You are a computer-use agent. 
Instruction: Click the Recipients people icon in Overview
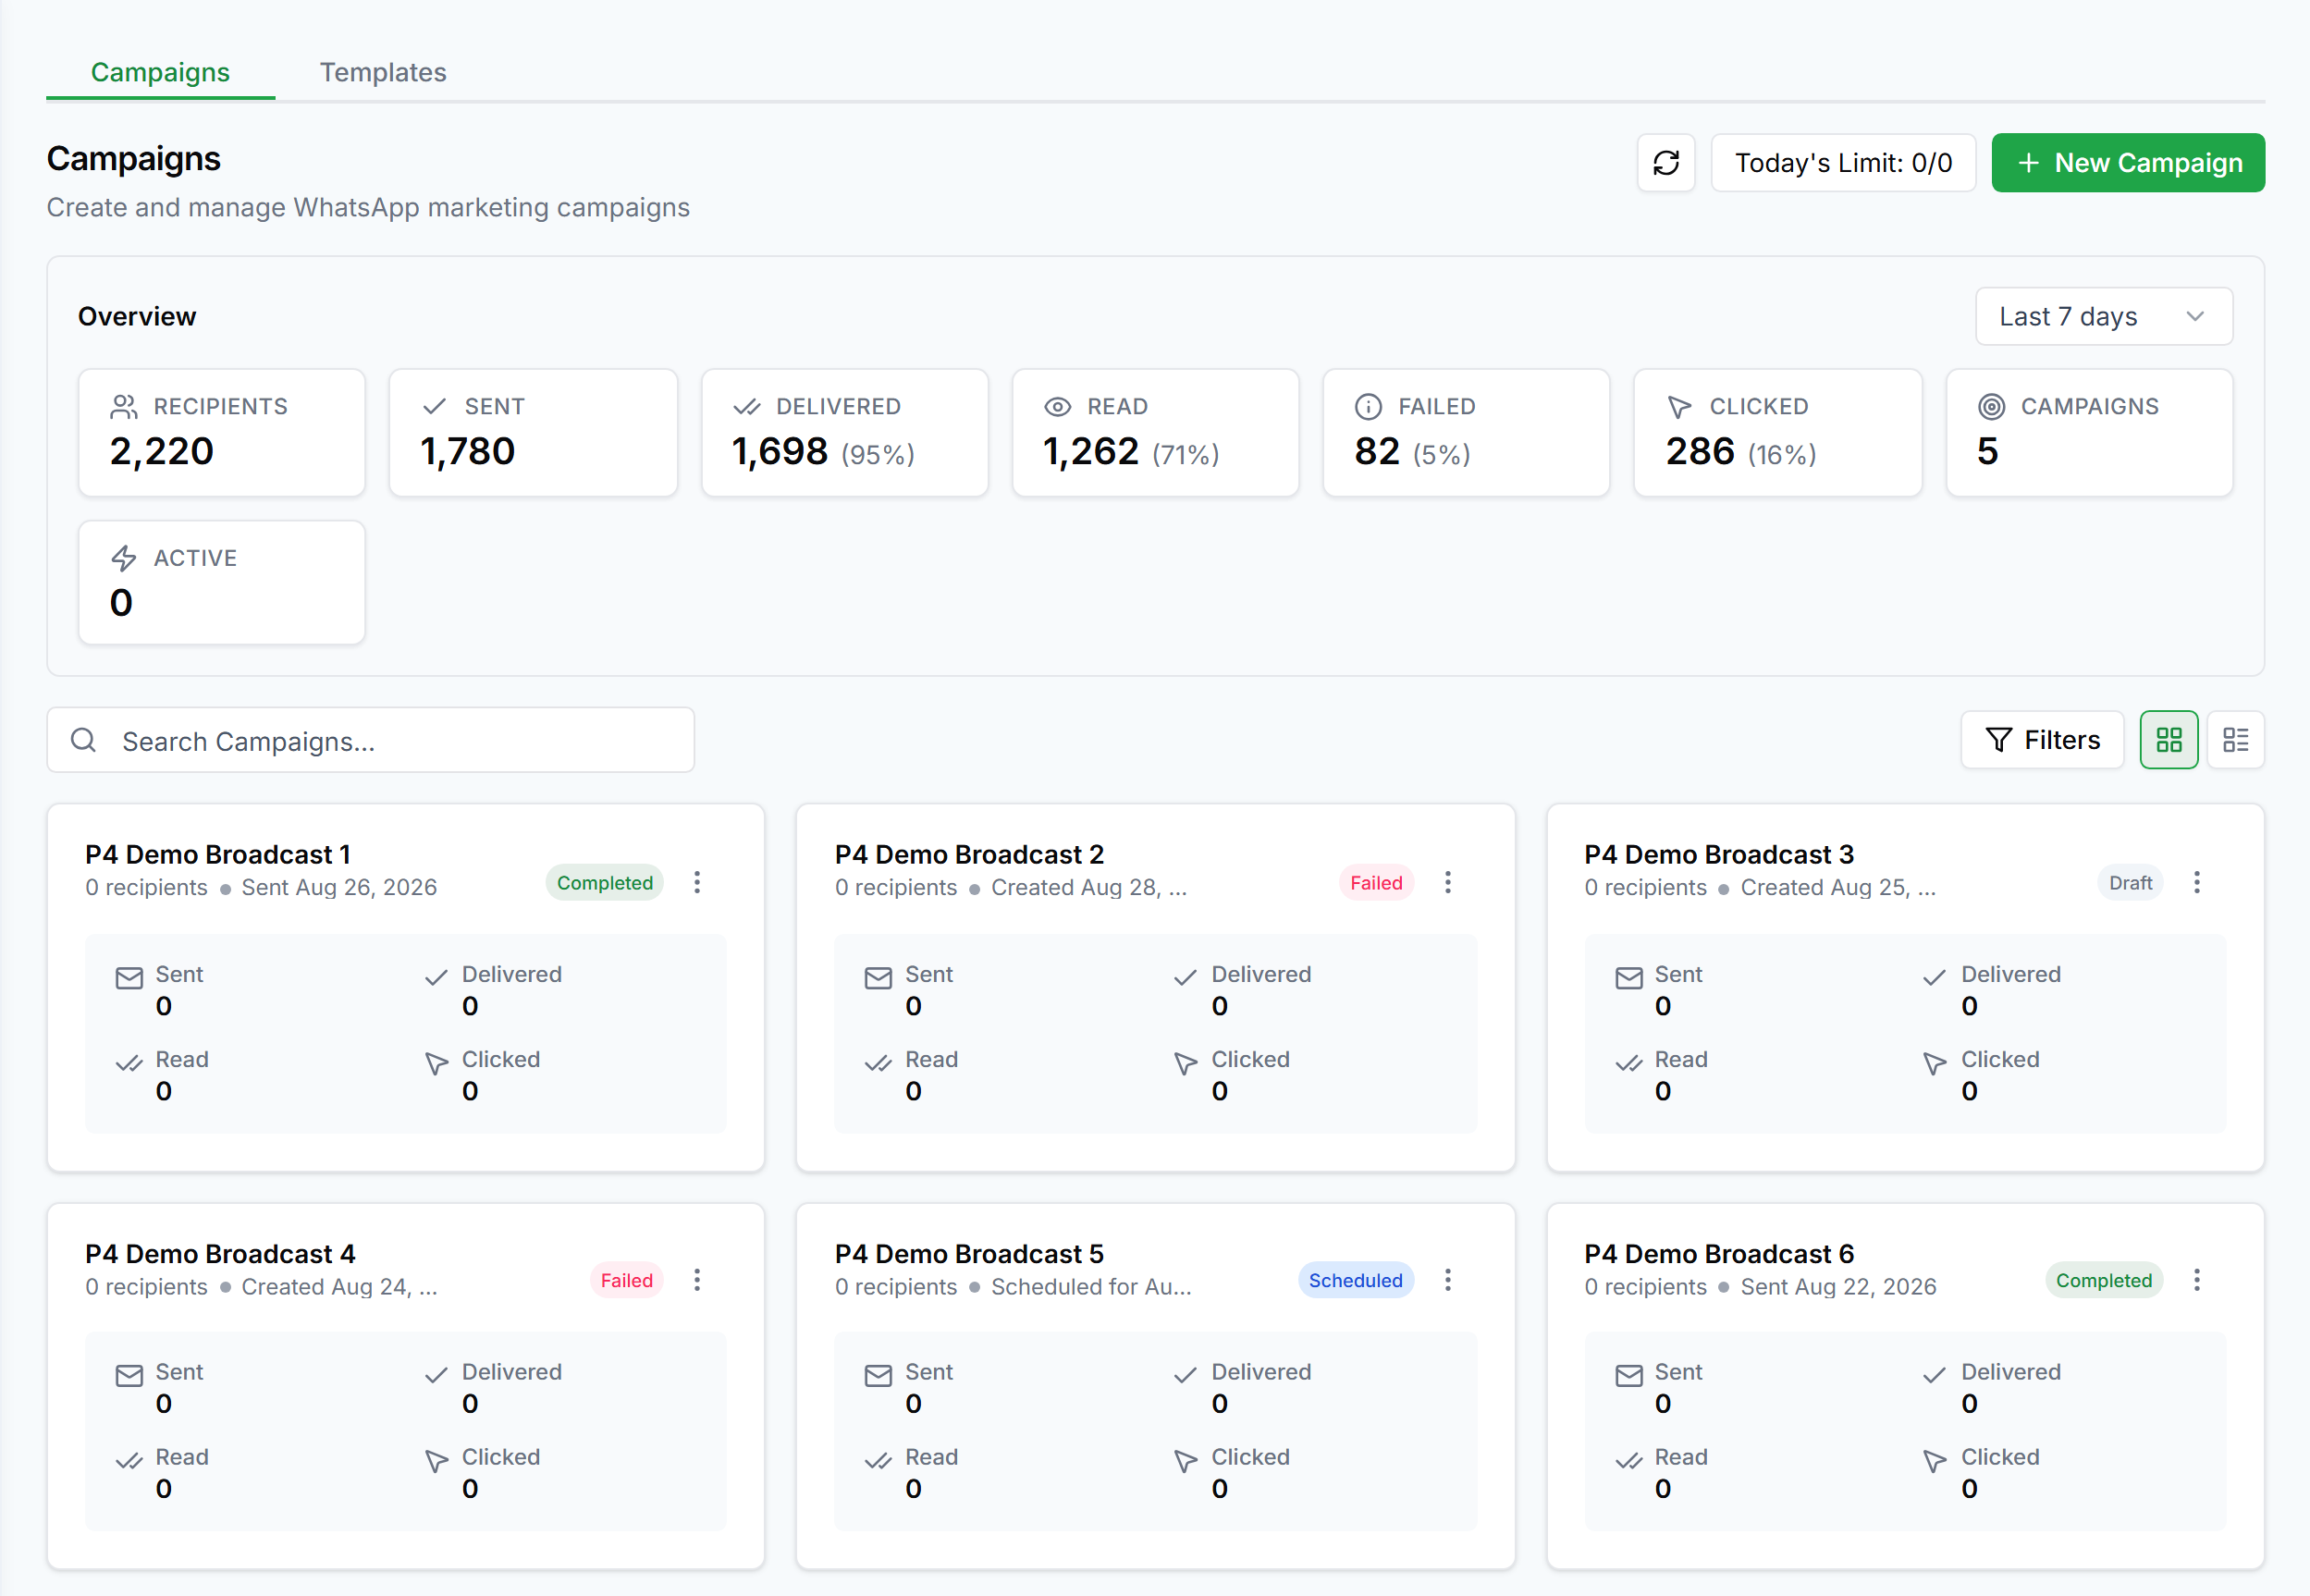[124, 406]
